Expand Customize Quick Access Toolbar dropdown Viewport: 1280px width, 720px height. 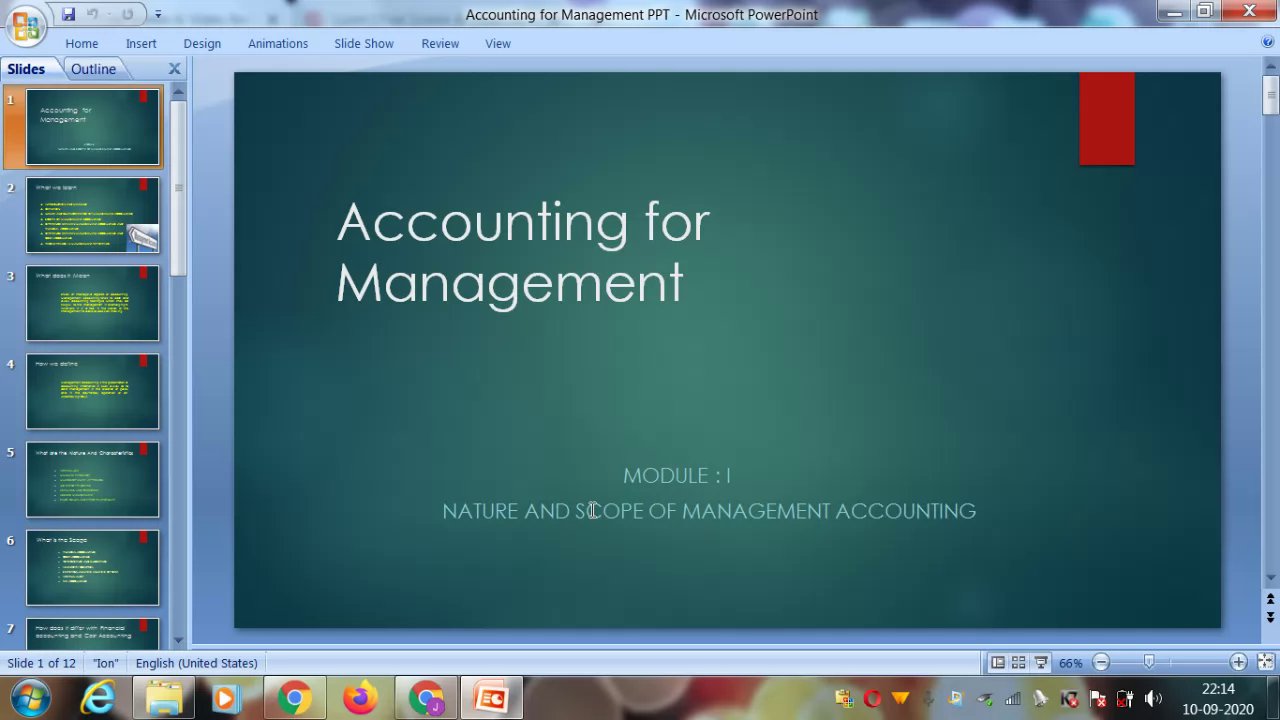(x=157, y=14)
